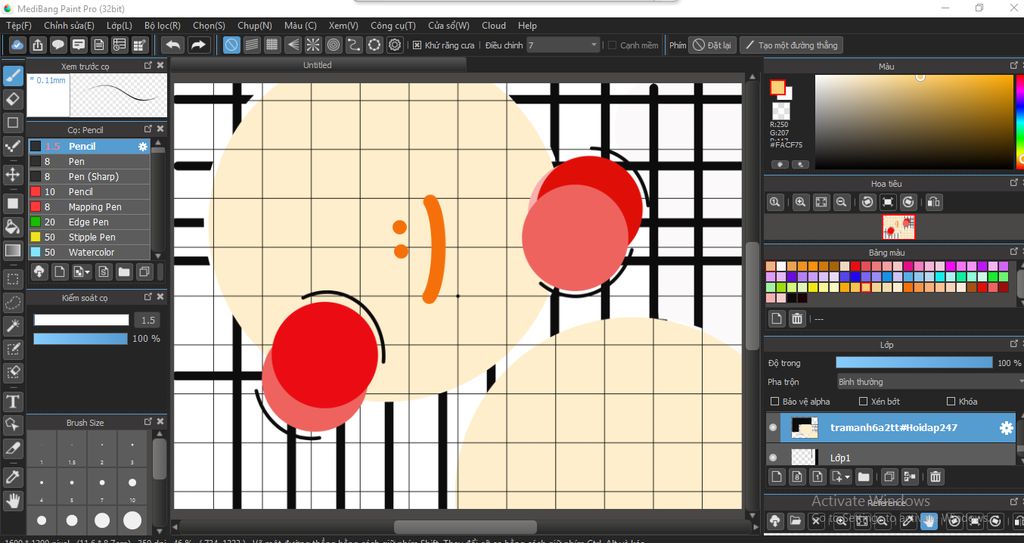This screenshot has height=543, width=1024.
Task: Enable the curve snap guide
Action: tap(353, 45)
